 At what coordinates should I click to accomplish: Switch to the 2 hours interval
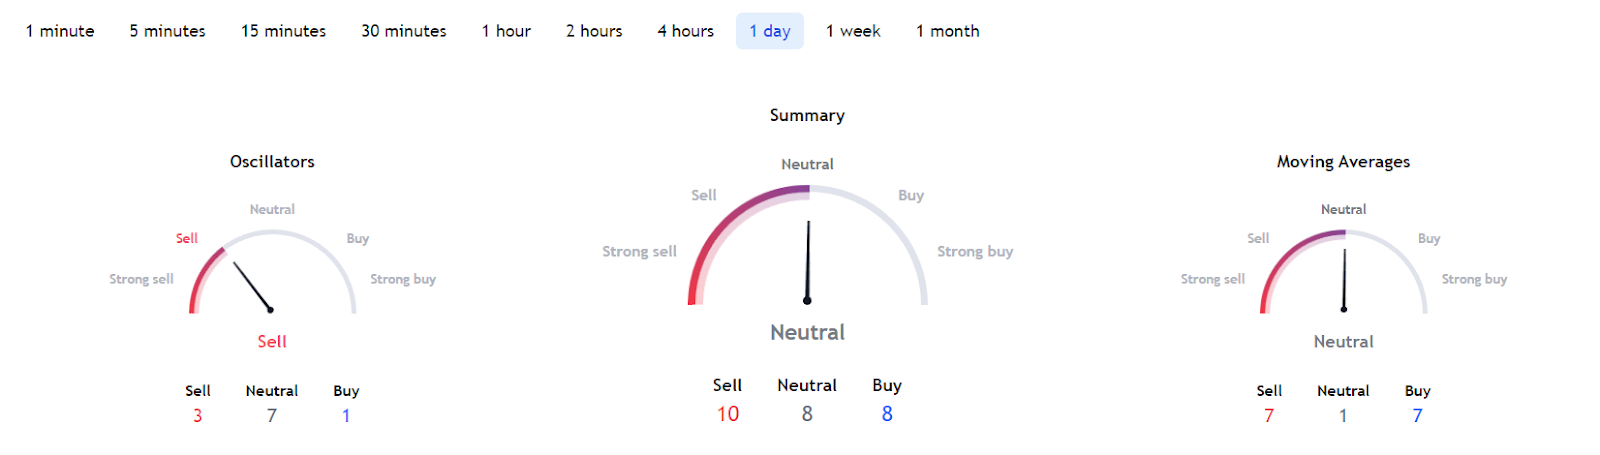[594, 31]
